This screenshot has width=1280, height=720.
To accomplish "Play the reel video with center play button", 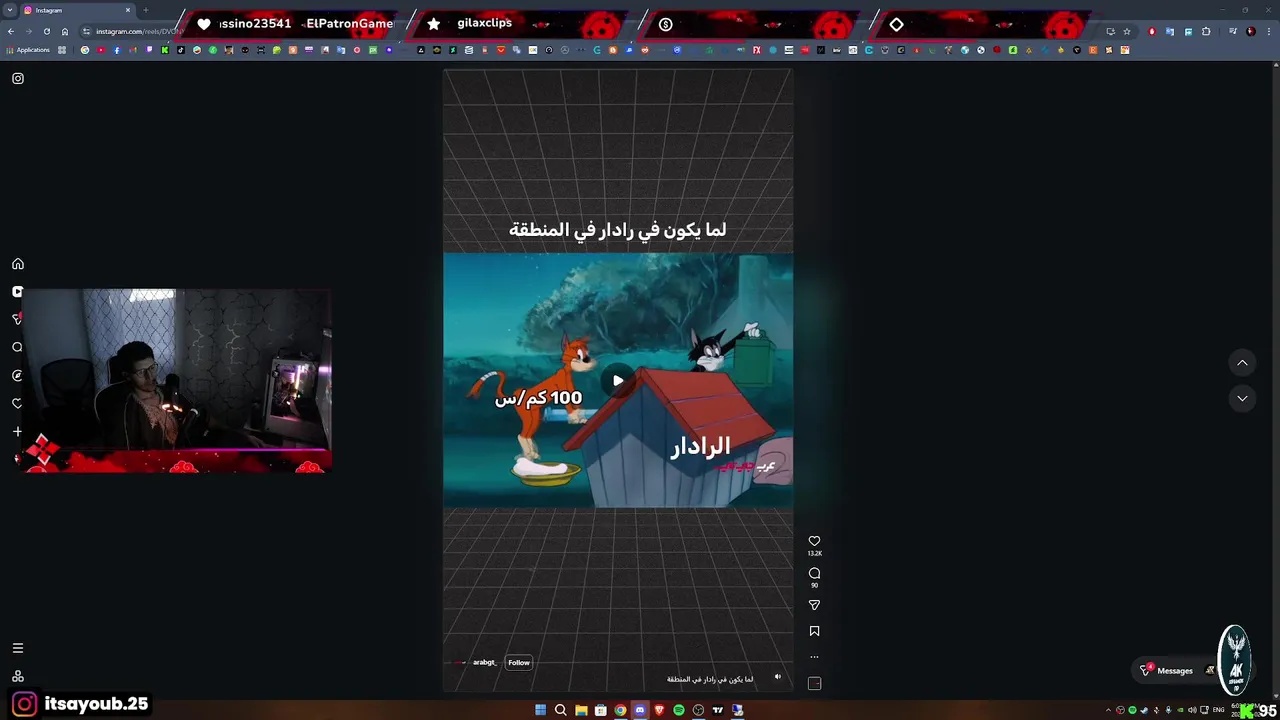I will pos(618,380).
